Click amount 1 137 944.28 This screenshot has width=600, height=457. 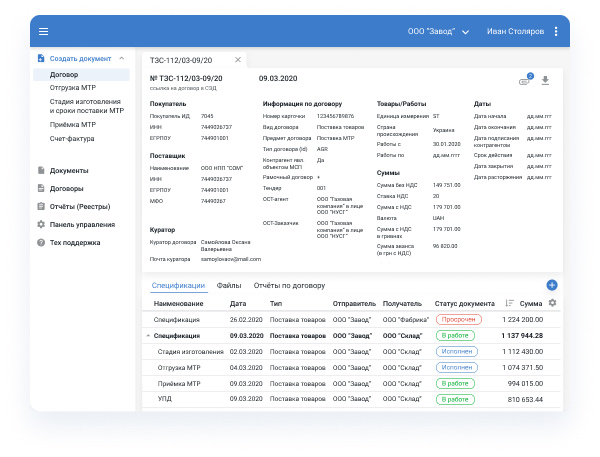coord(522,336)
